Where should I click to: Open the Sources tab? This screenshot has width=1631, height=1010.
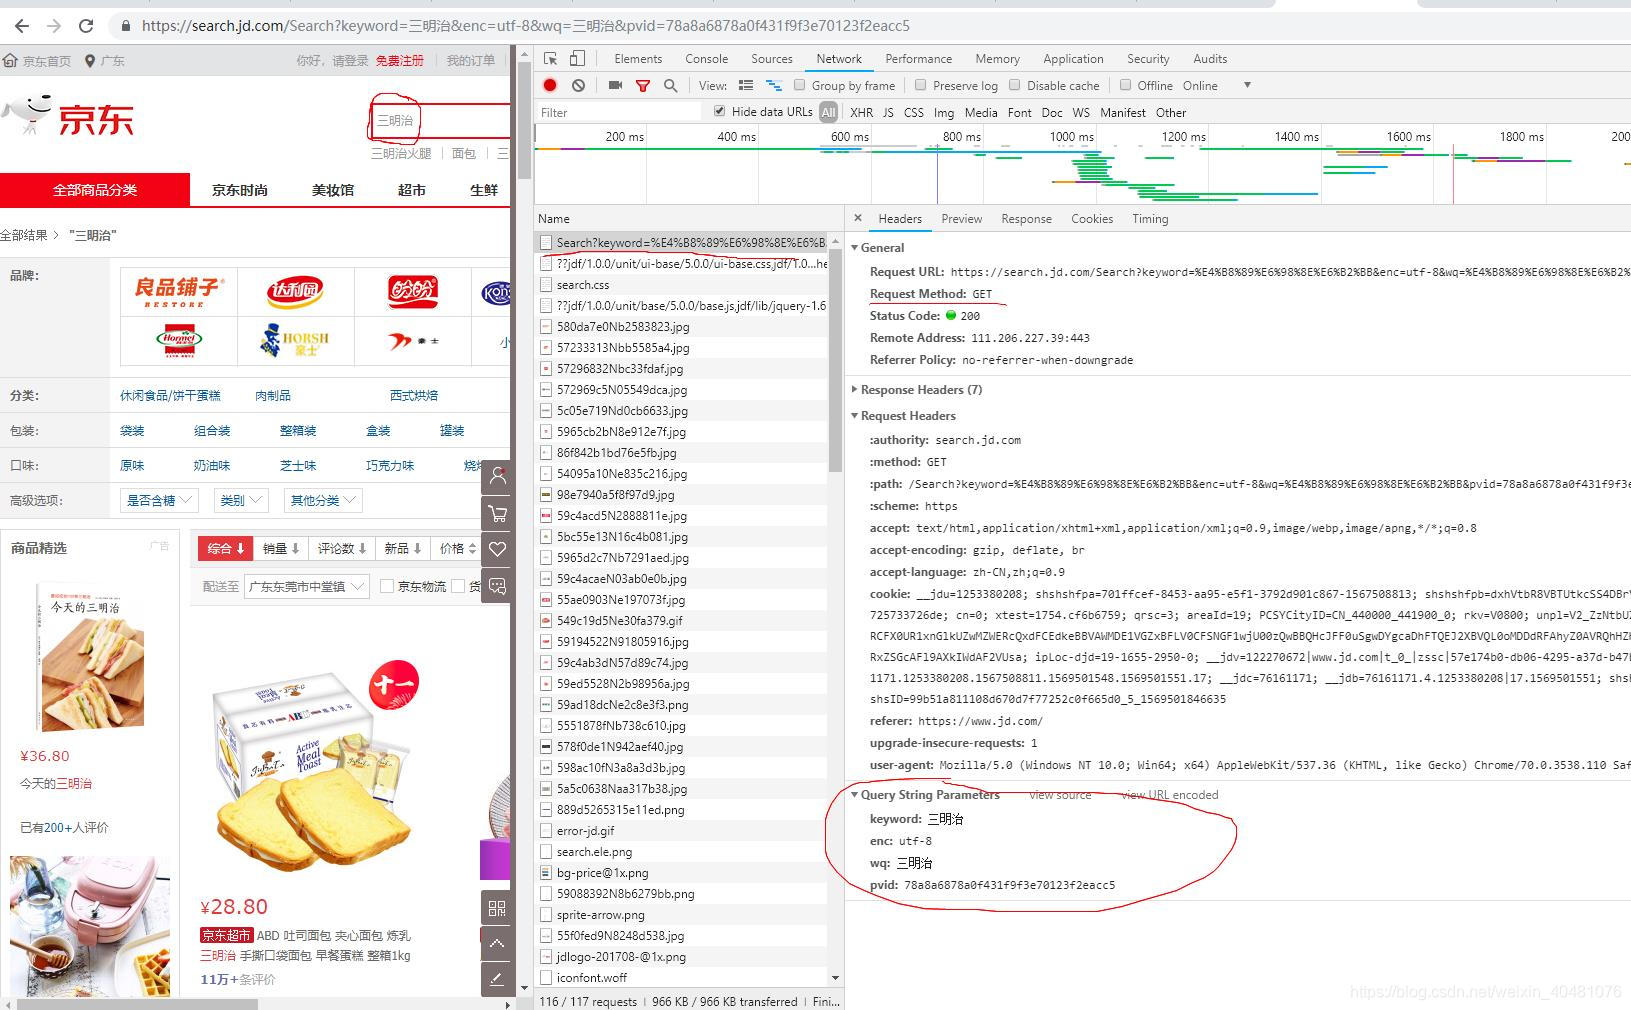click(x=771, y=59)
